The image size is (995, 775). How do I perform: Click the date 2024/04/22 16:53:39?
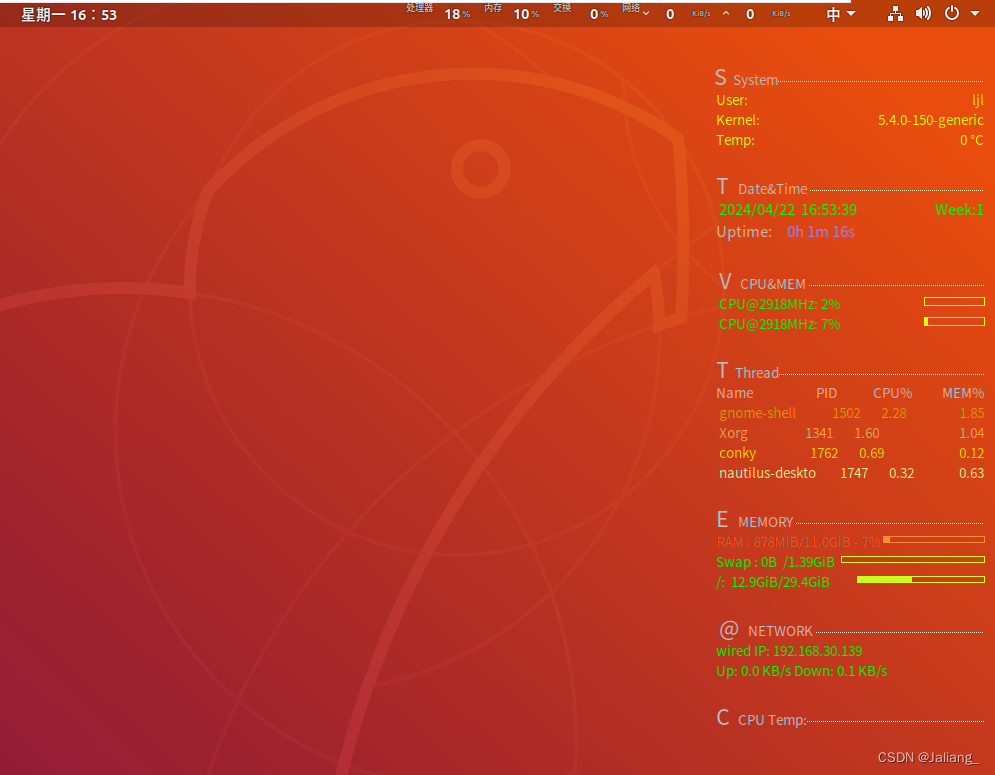(x=787, y=210)
